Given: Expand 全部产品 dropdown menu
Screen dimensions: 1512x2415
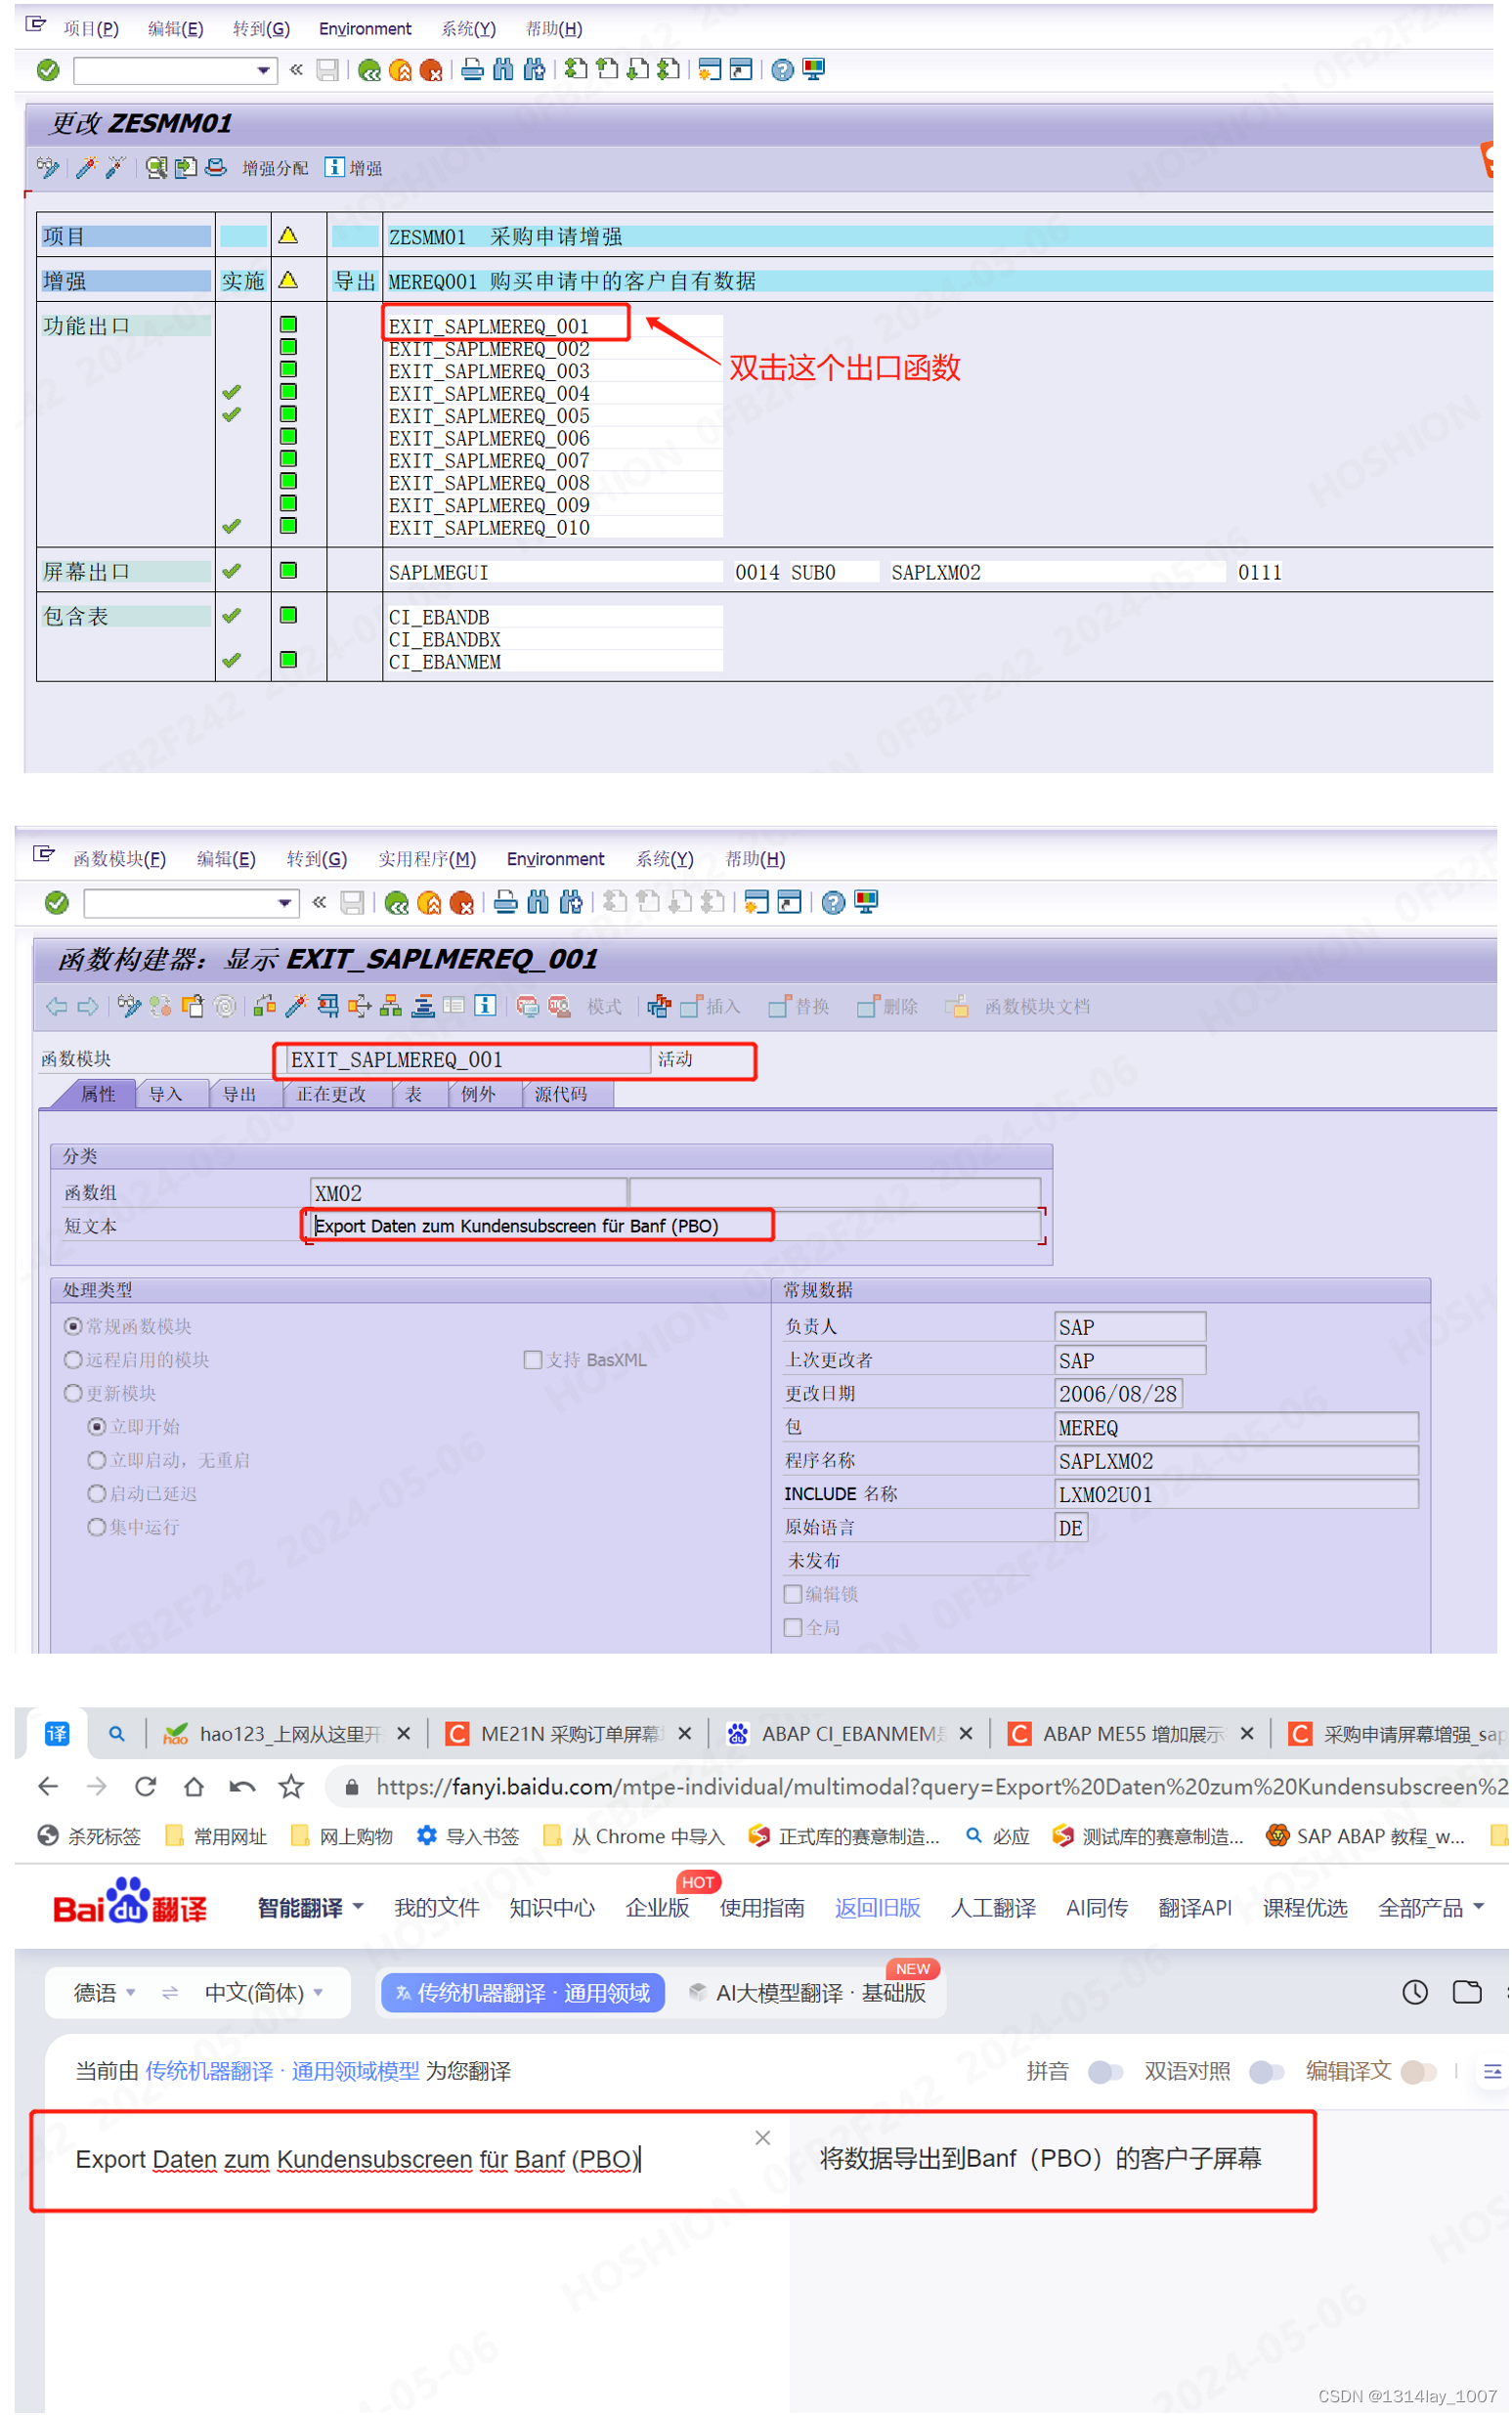Looking at the screenshot, I should [1430, 1909].
